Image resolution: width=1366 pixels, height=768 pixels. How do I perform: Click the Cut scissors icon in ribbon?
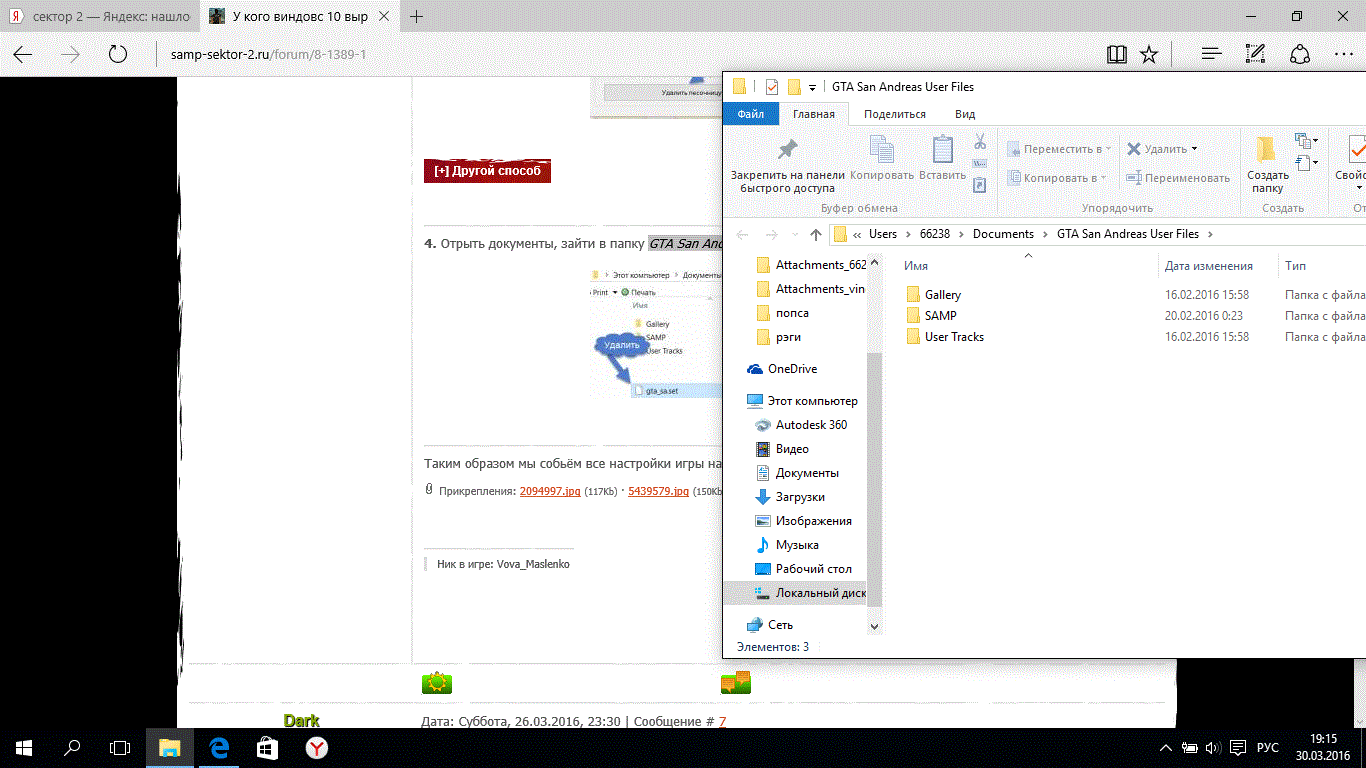coord(980,141)
